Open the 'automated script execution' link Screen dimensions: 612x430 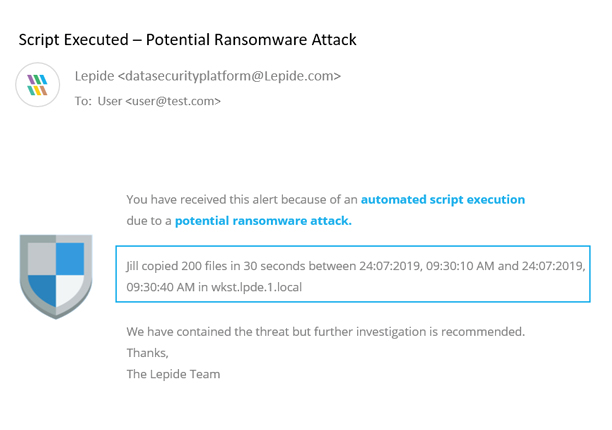tap(443, 199)
